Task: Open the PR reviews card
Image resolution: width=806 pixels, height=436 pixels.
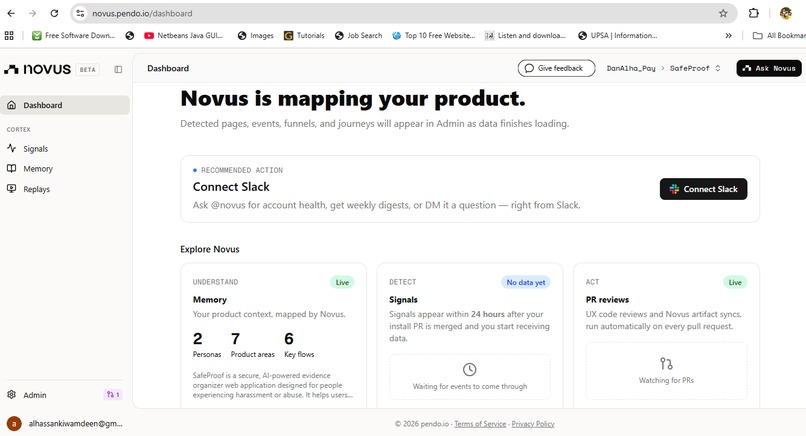Action: pos(666,336)
